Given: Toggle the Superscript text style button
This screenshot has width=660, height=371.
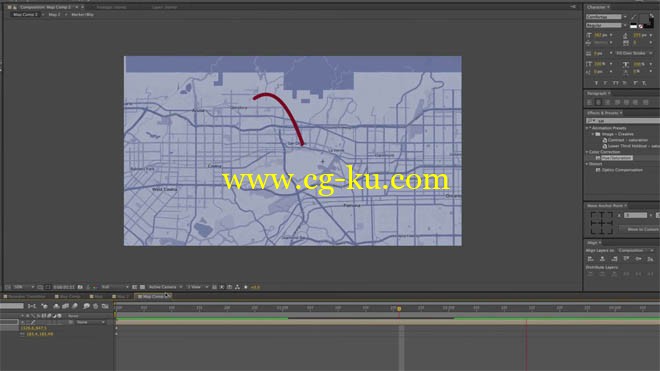Looking at the screenshot, I should coord(635,83).
